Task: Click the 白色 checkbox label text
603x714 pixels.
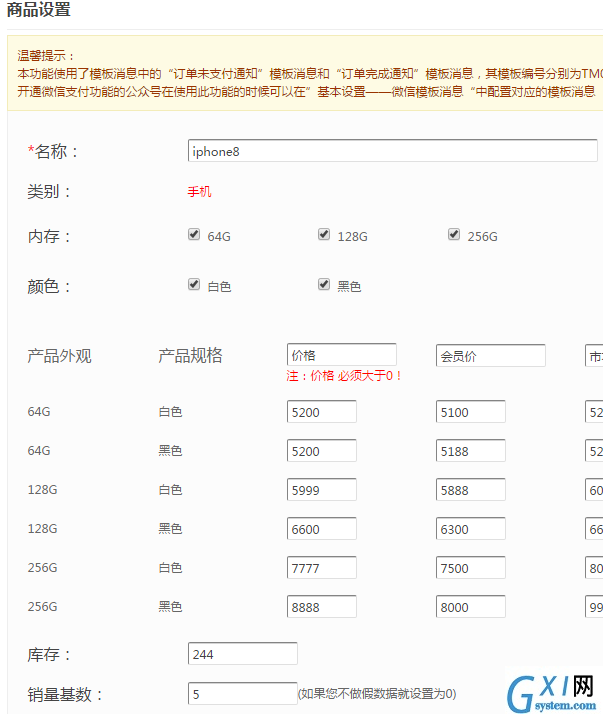Action: click(220, 286)
